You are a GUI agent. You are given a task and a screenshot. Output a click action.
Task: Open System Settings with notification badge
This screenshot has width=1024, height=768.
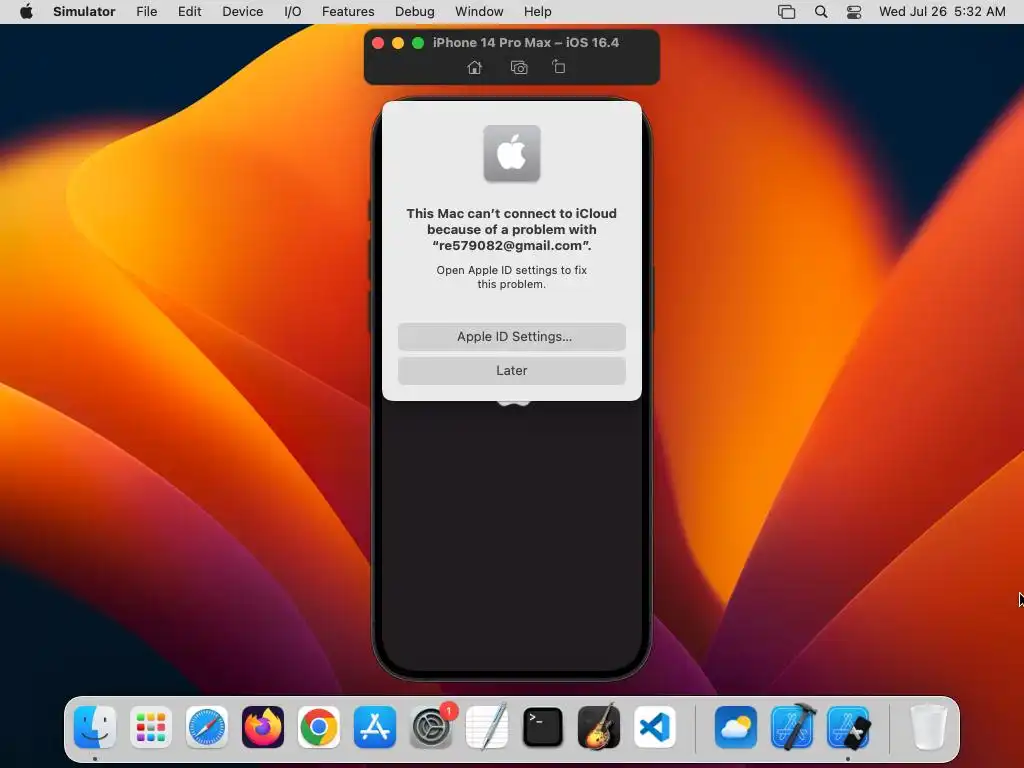coord(431,727)
